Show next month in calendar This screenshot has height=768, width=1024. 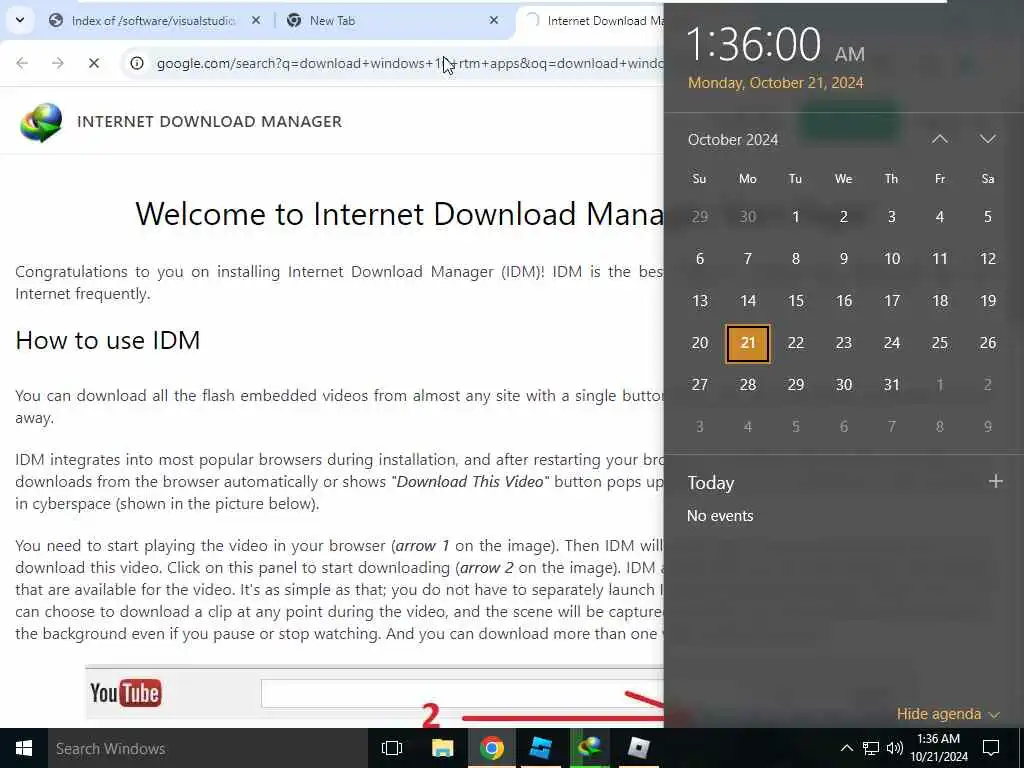(x=987, y=139)
